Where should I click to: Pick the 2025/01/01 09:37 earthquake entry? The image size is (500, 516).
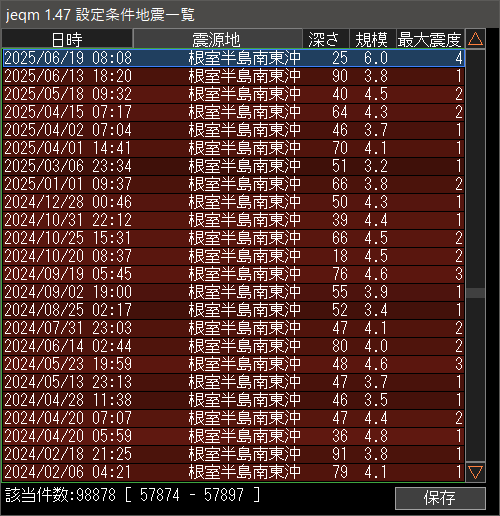click(233, 184)
